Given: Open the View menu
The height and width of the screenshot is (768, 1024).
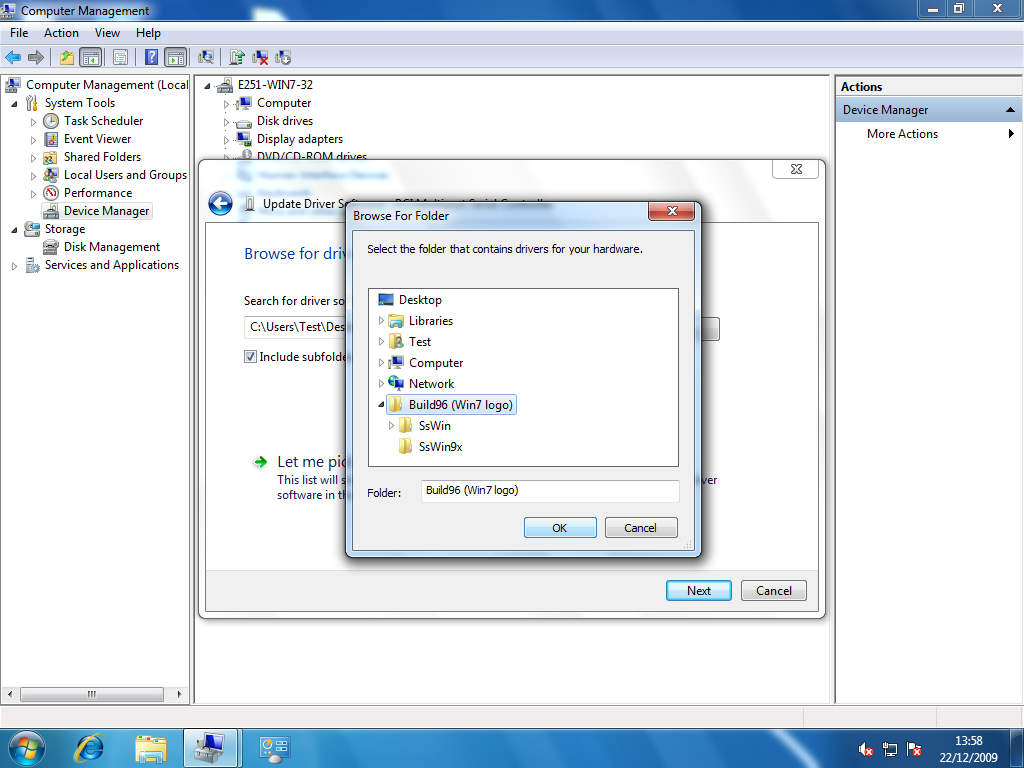Looking at the screenshot, I should pyautogui.click(x=107, y=32).
